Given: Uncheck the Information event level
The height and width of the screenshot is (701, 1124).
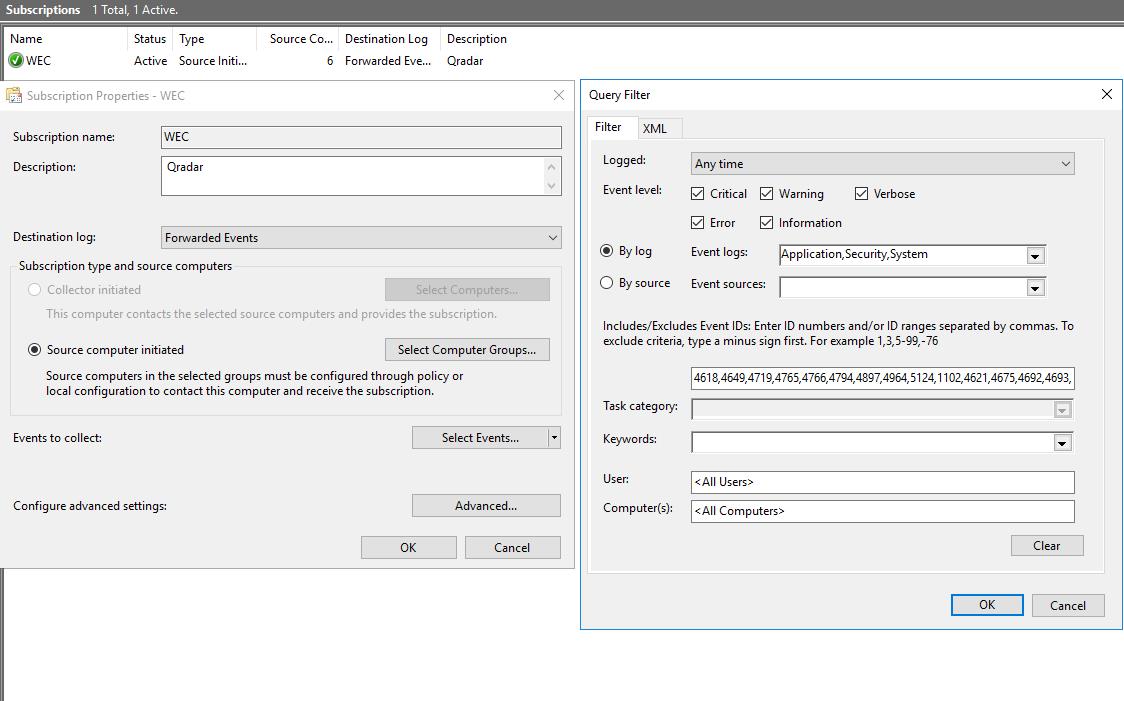Looking at the screenshot, I should coord(767,222).
